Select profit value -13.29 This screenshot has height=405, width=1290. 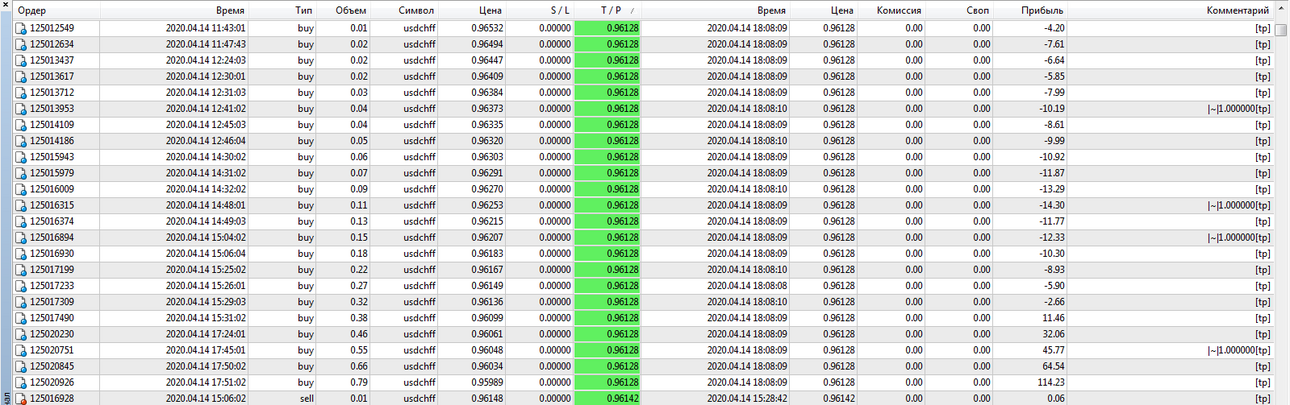pyautogui.click(x=1048, y=189)
